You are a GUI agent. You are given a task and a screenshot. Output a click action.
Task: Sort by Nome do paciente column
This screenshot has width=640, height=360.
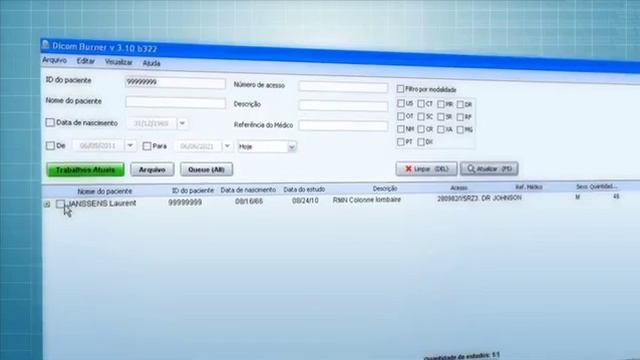pyautogui.click(x=105, y=191)
